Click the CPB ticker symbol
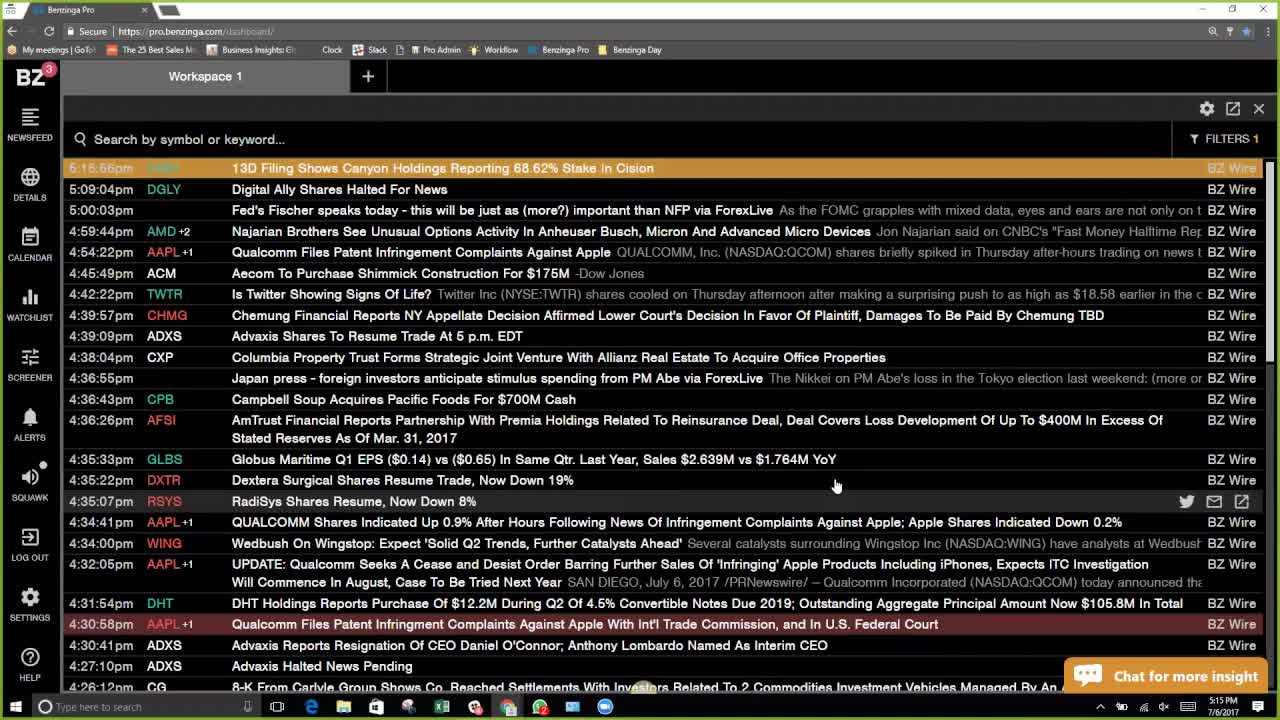This screenshot has height=720, width=1280. click(160, 399)
